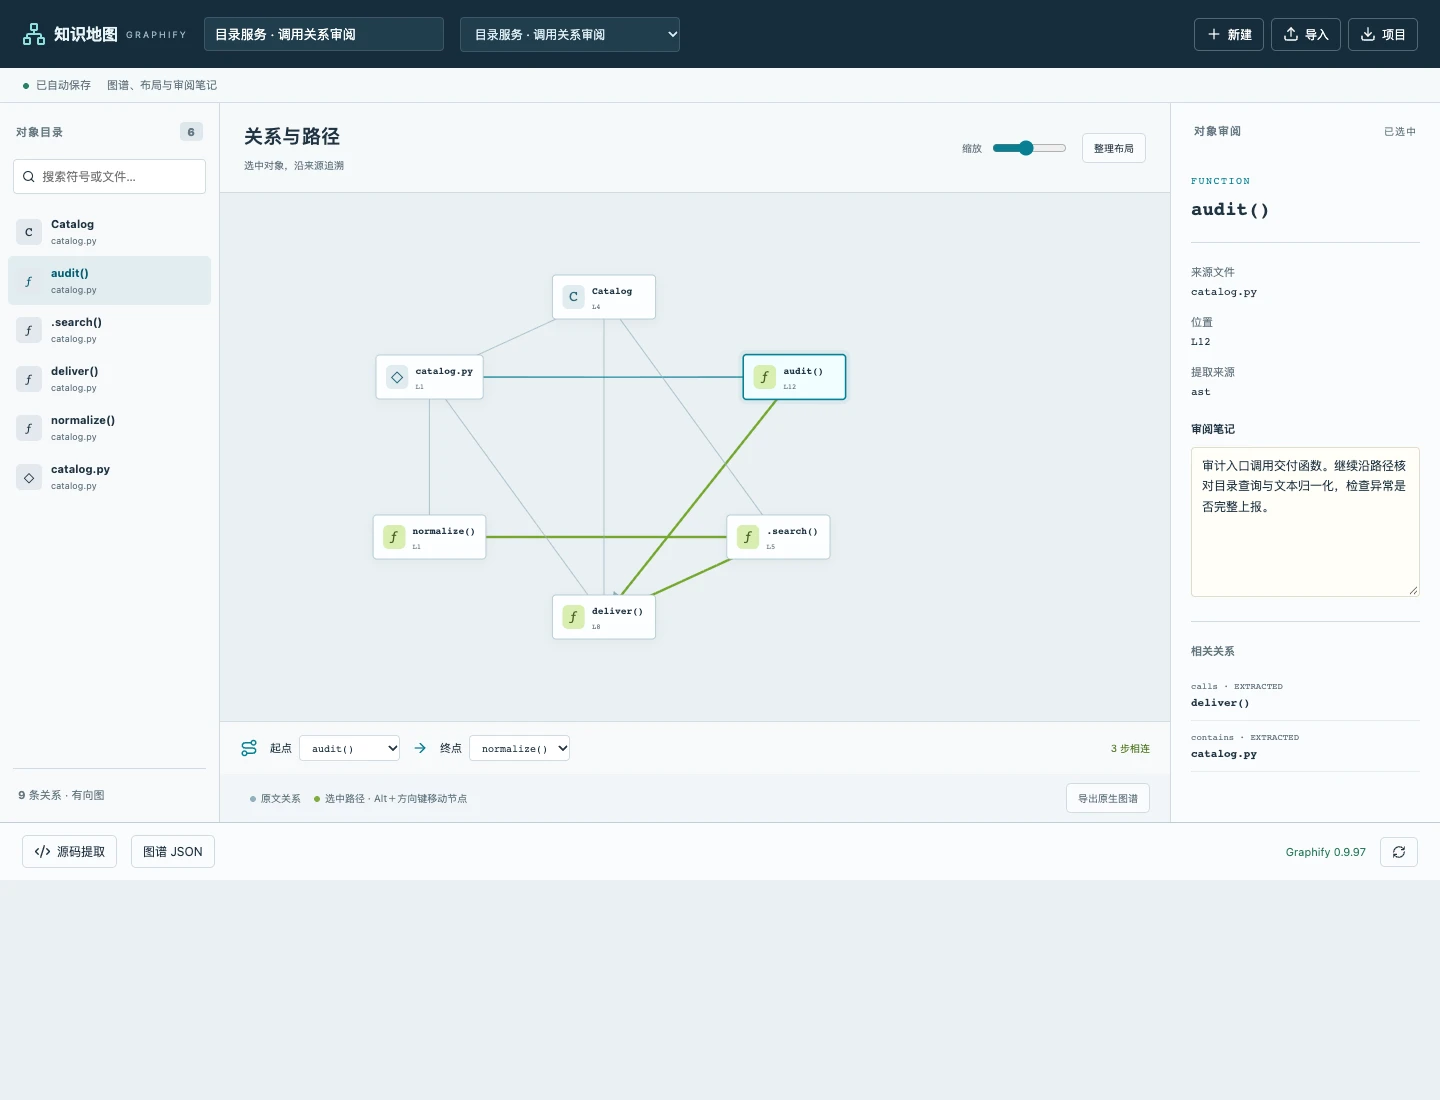Click the function icon for .search() in list
The width and height of the screenshot is (1440, 1100).
click(x=29, y=330)
